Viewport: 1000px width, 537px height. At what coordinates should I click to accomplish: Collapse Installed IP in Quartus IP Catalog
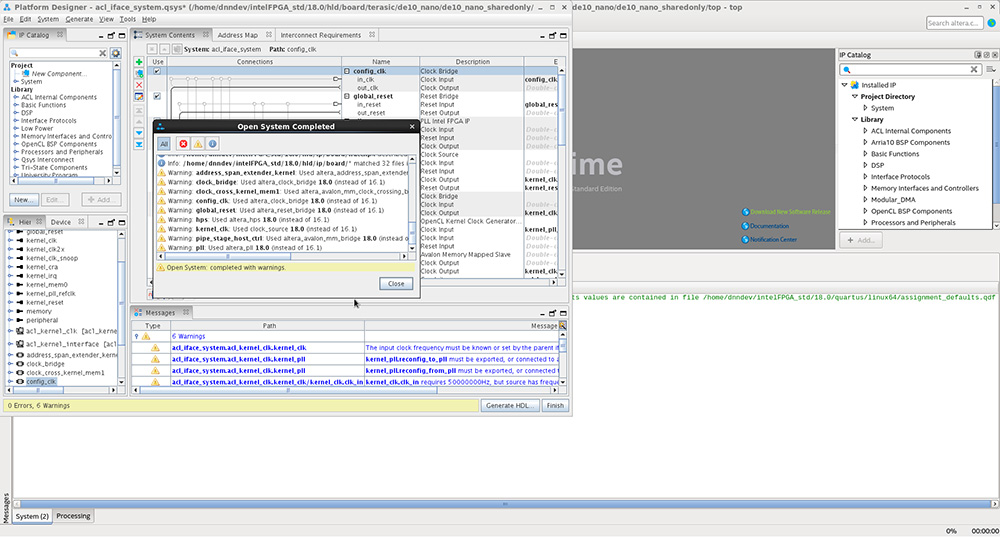[844, 85]
